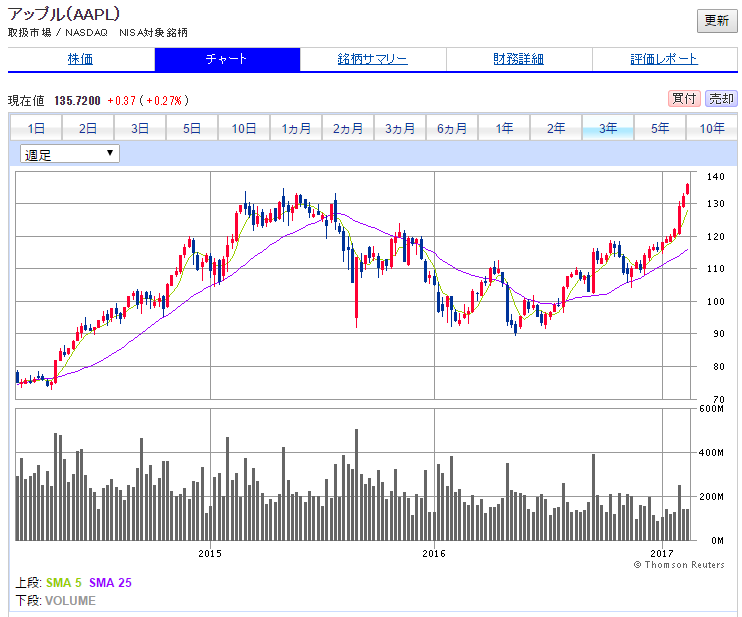742x617 pixels.
Task: Switch chart range to 5年
Action: tap(660, 128)
